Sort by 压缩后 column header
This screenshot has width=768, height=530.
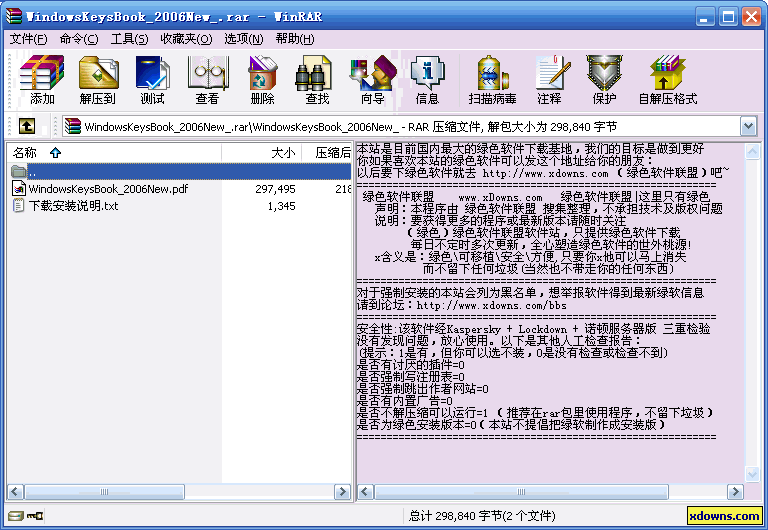point(326,152)
